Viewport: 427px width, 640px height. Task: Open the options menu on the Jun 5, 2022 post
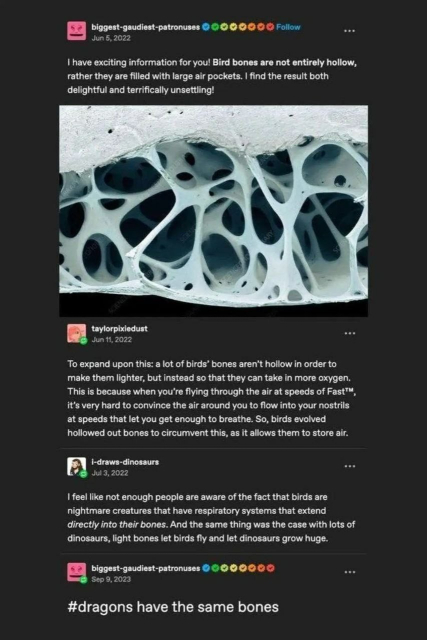tap(349, 31)
